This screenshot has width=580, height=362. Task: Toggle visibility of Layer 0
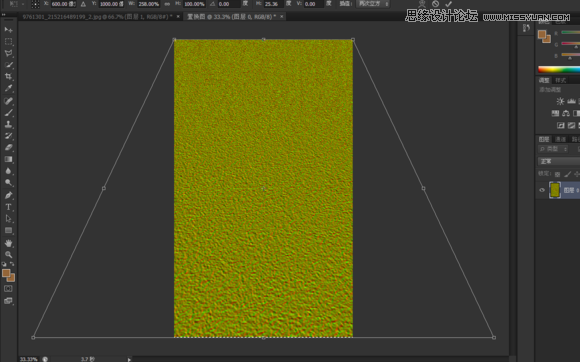(x=542, y=190)
